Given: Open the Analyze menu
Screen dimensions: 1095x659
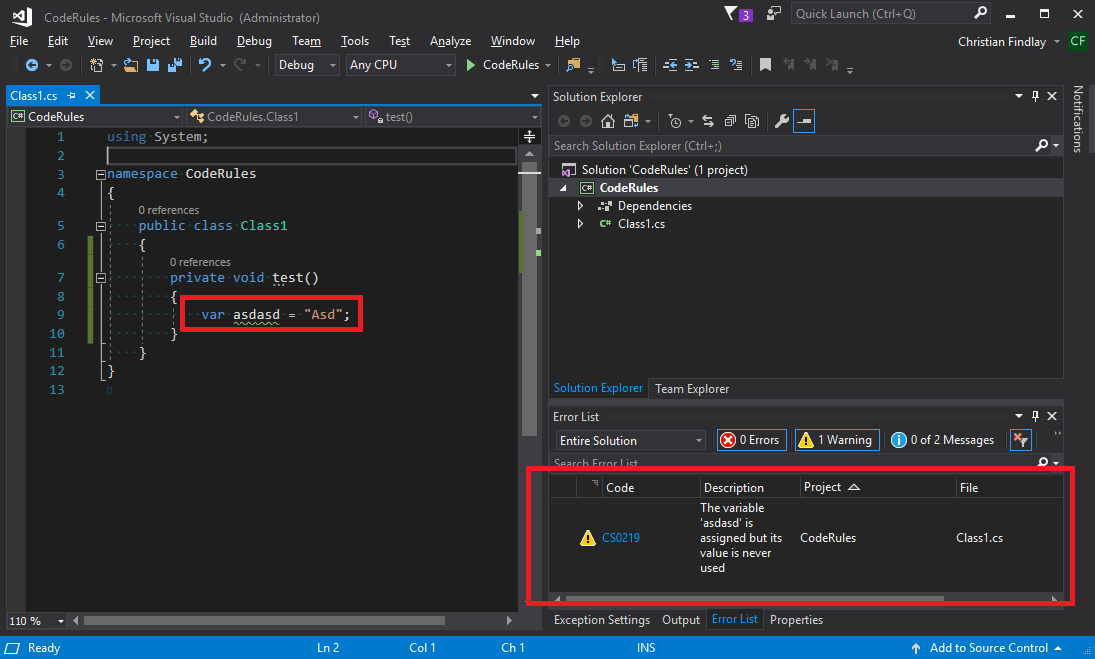Looking at the screenshot, I should (x=450, y=41).
